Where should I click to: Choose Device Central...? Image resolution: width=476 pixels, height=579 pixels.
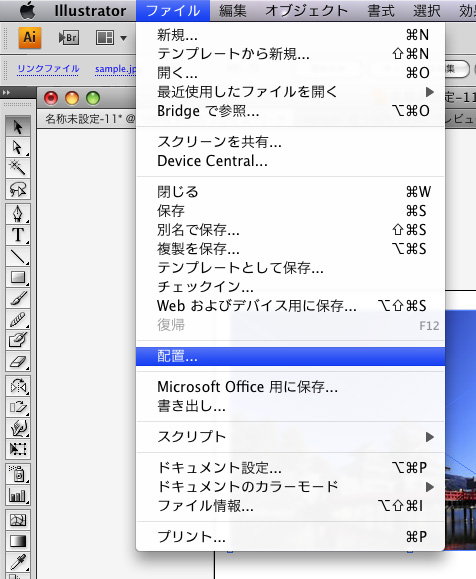click(290, 161)
